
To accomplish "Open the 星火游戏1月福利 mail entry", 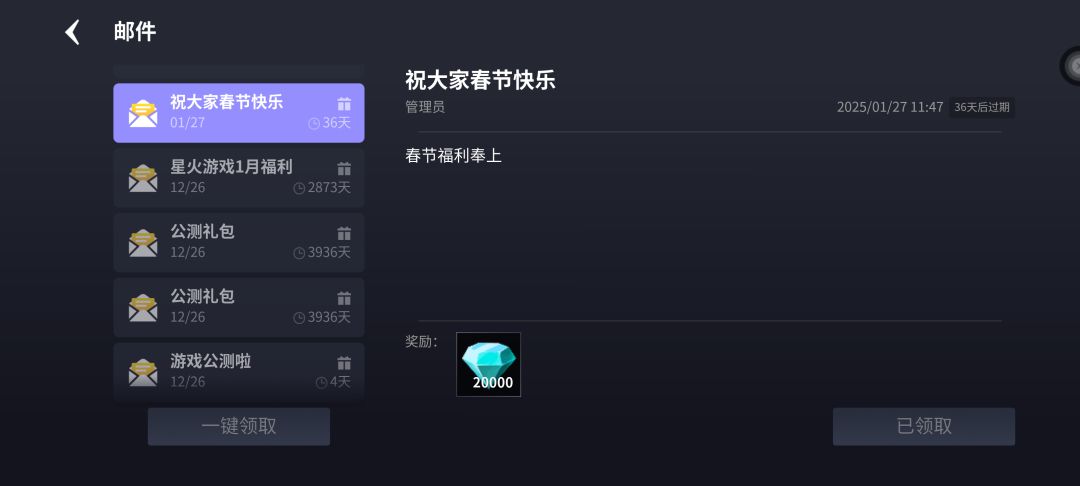I will point(238,178).
